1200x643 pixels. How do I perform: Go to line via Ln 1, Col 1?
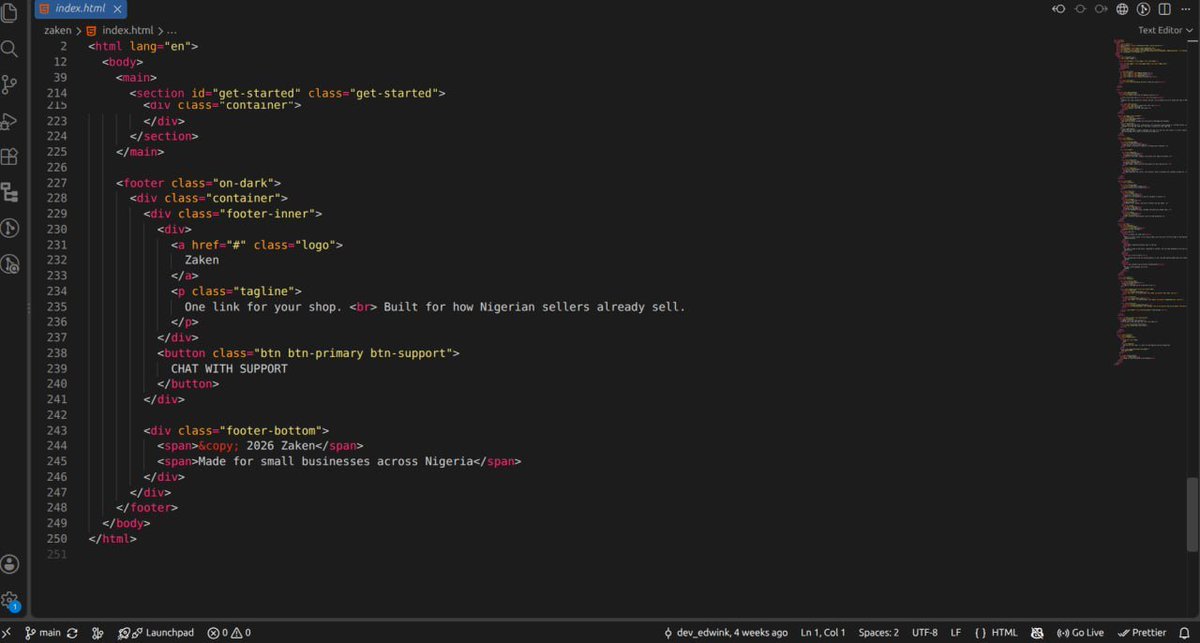coord(823,632)
